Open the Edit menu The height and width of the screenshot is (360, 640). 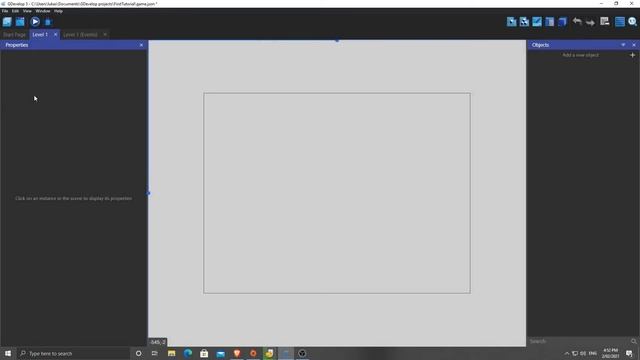pos(15,11)
